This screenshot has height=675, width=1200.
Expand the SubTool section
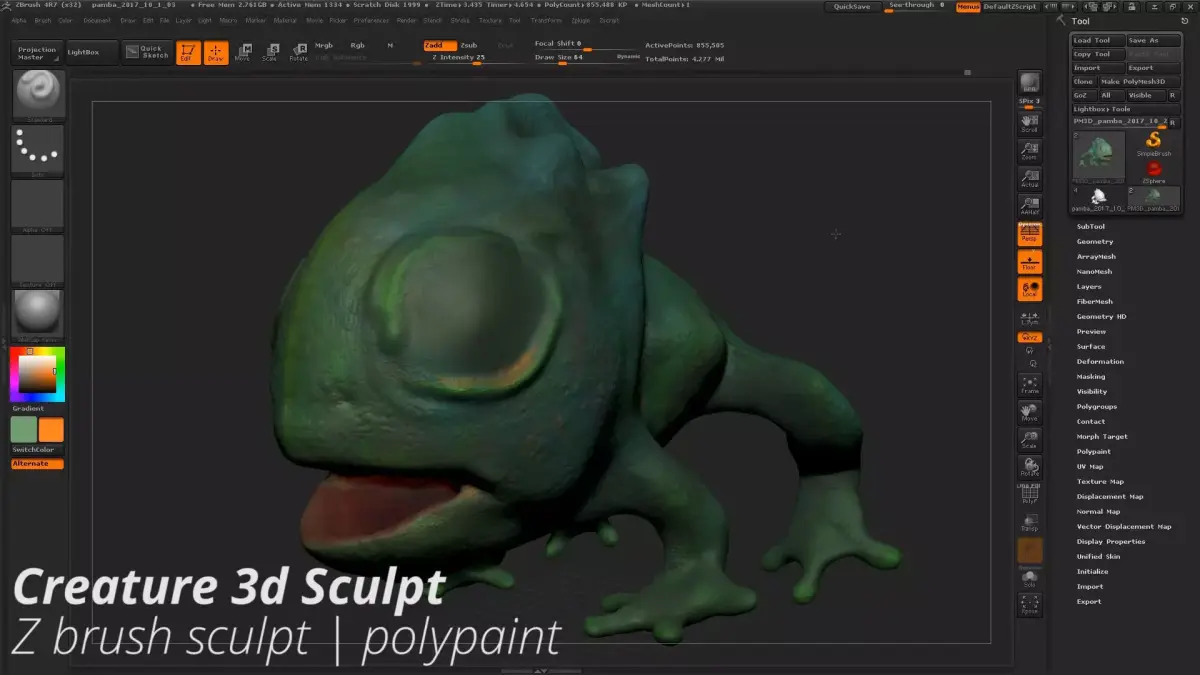[1091, 227]
